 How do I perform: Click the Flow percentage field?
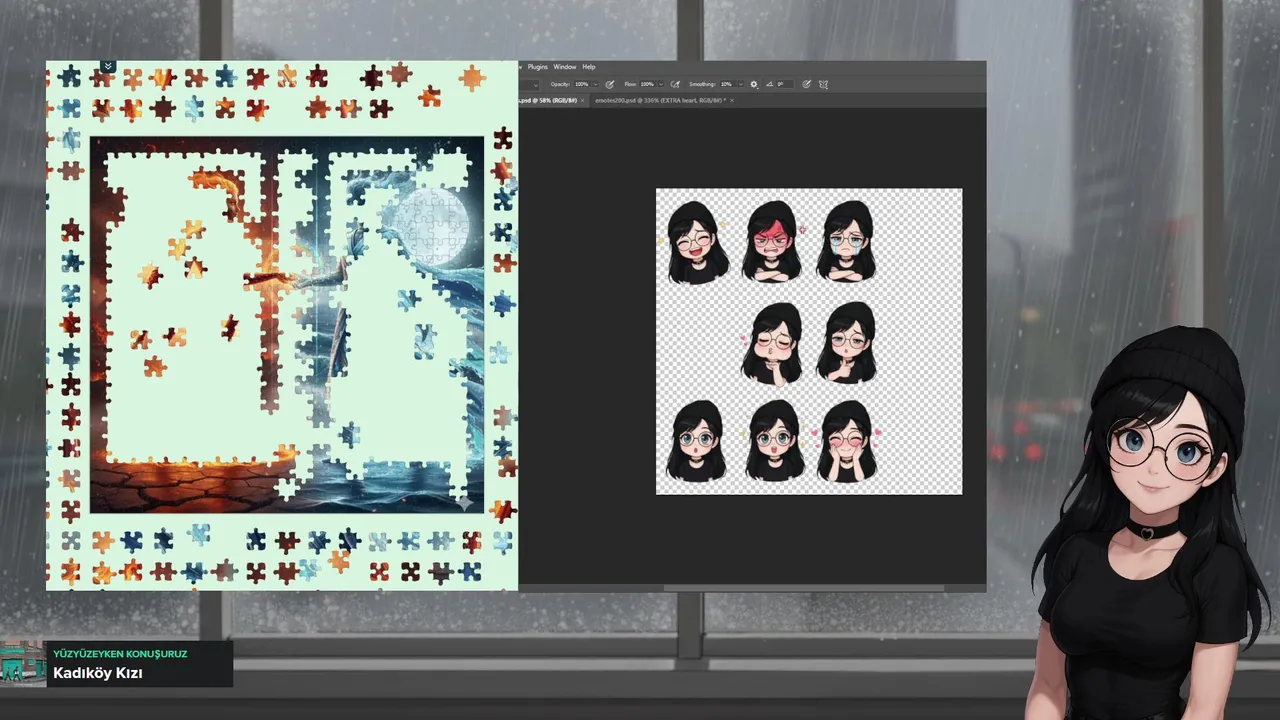pos(647,84)
